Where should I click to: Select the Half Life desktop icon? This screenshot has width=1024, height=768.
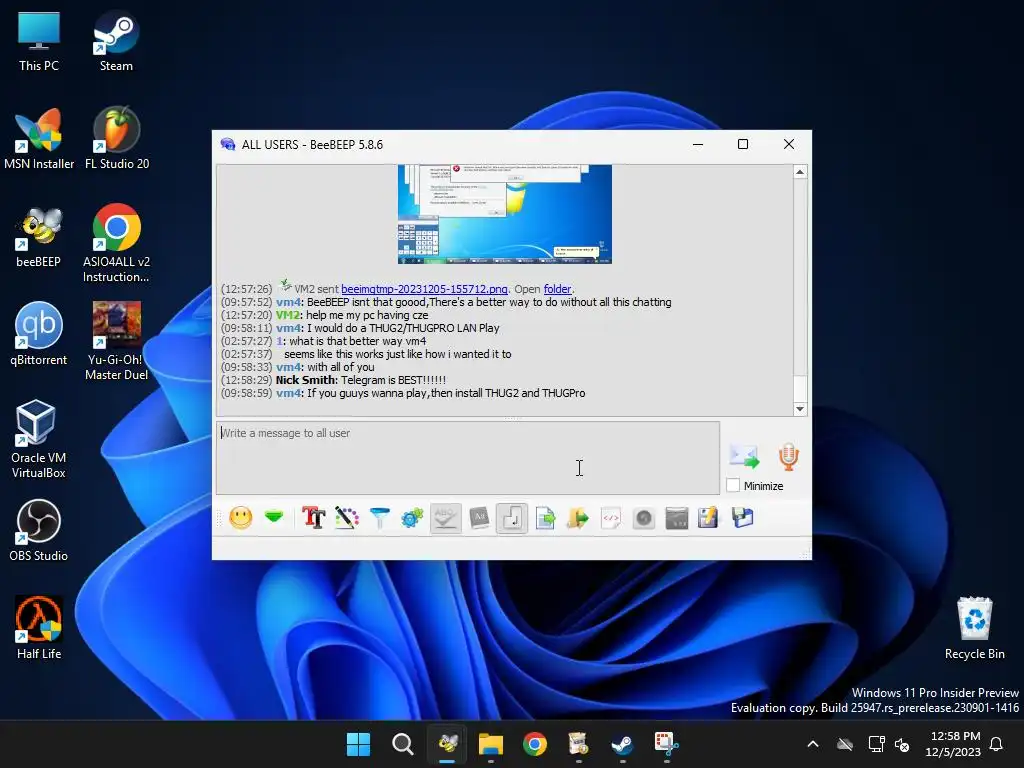(x=39, y=628)
